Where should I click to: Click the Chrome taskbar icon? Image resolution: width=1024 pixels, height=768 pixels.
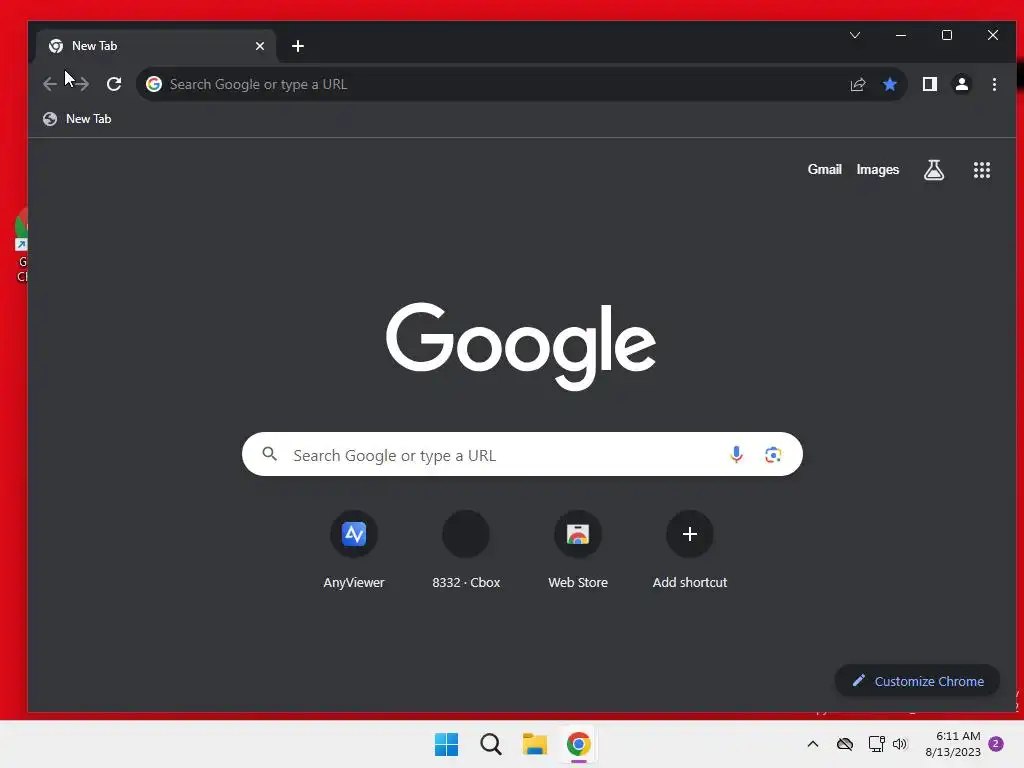(x=579, y=744)
